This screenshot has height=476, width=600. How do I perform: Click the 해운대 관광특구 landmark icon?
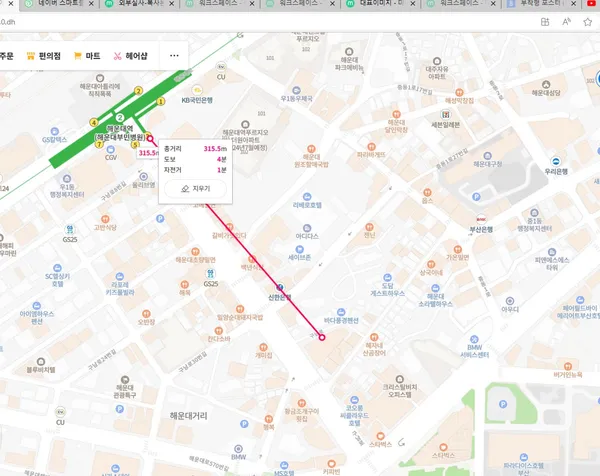point(125,380)
